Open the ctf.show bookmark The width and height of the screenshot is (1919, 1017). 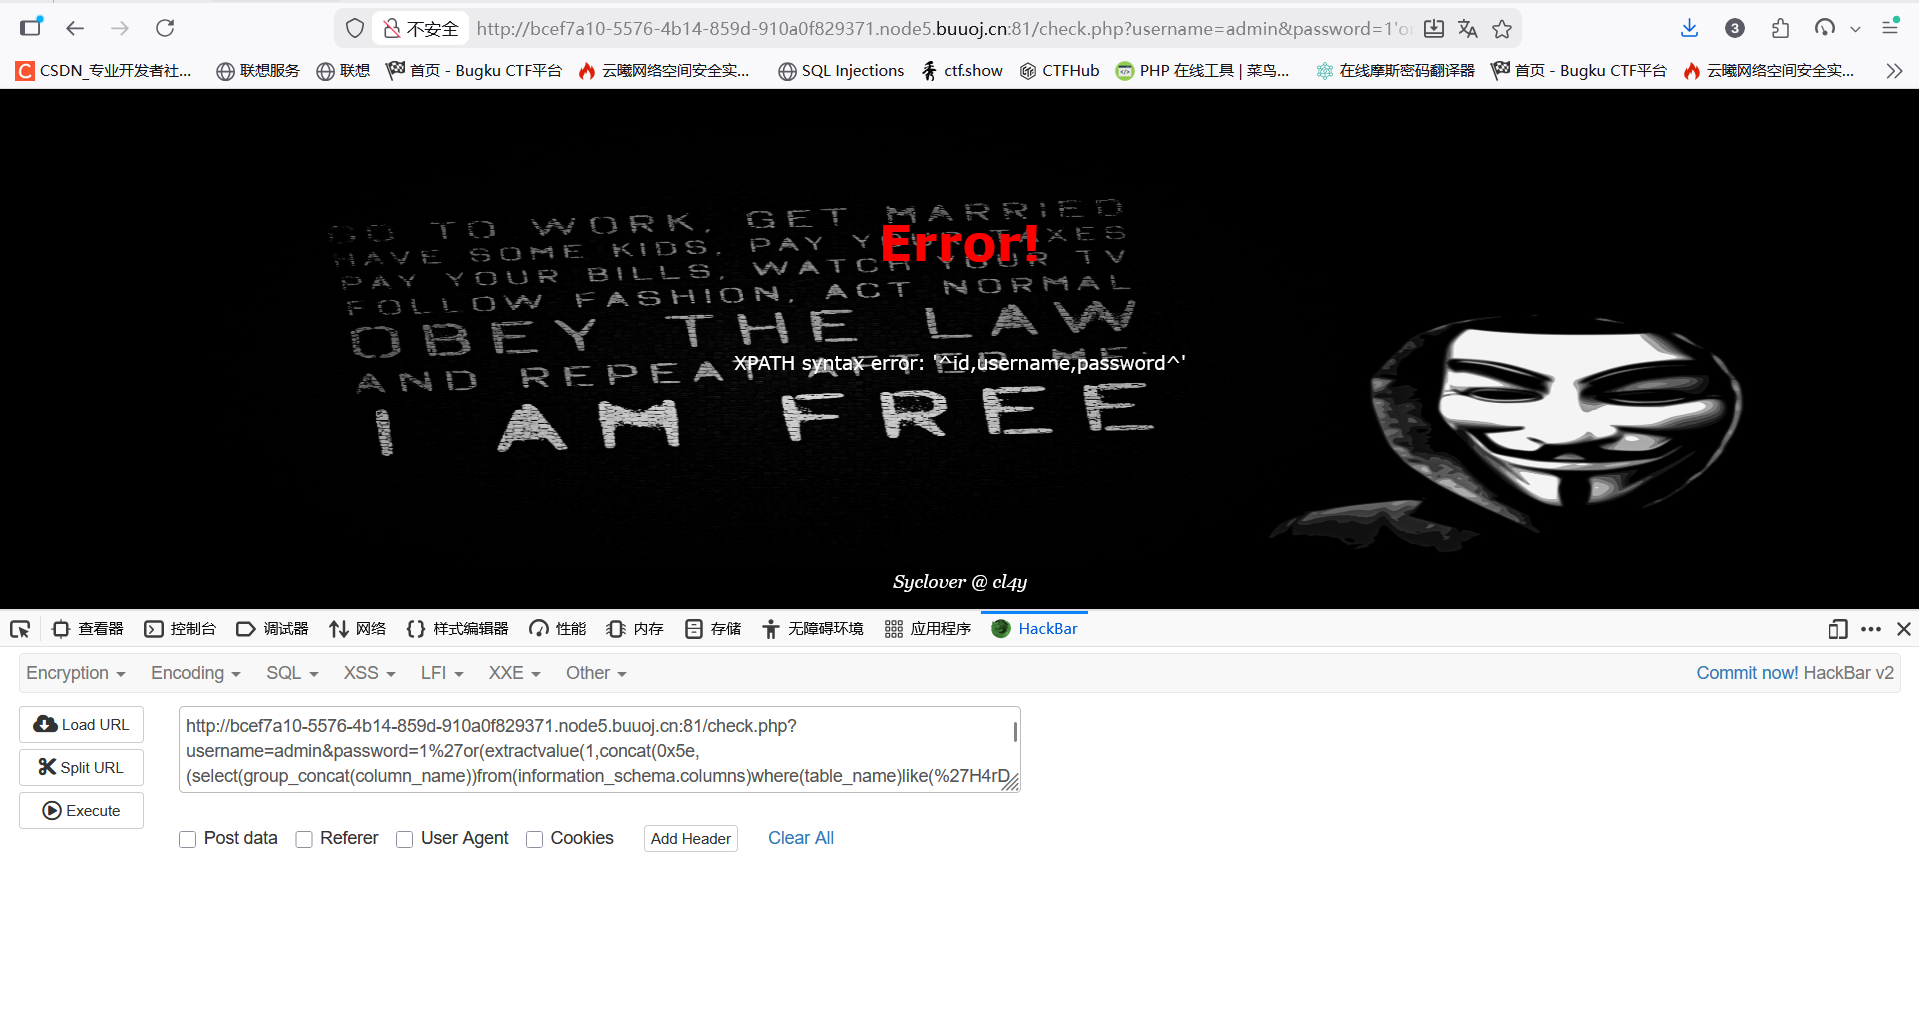pos(962,71)
